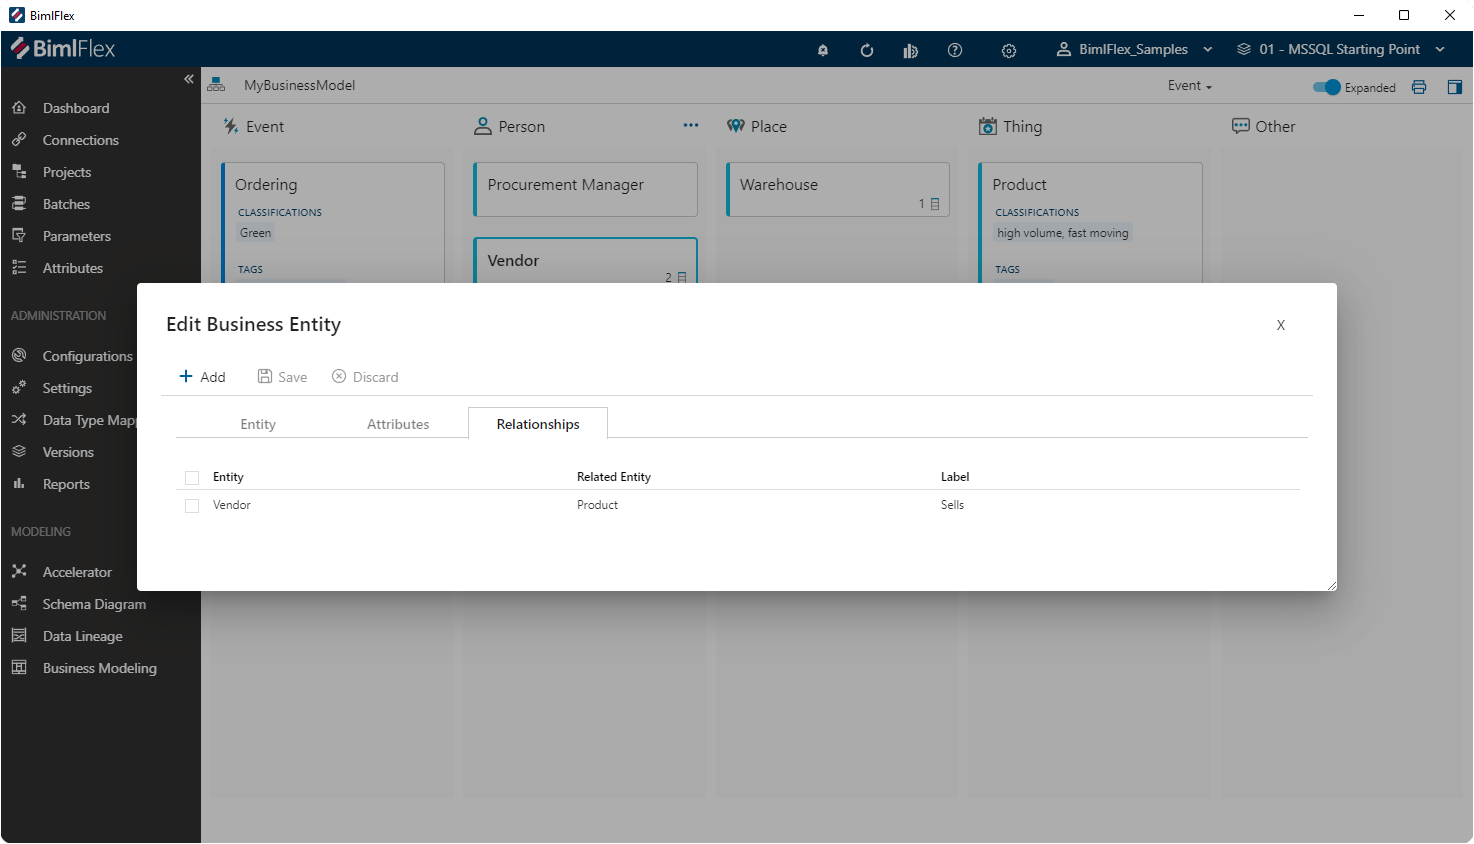This screenshot has height=844, width=1474.
Task: Print the business model
Action: 1419,87
